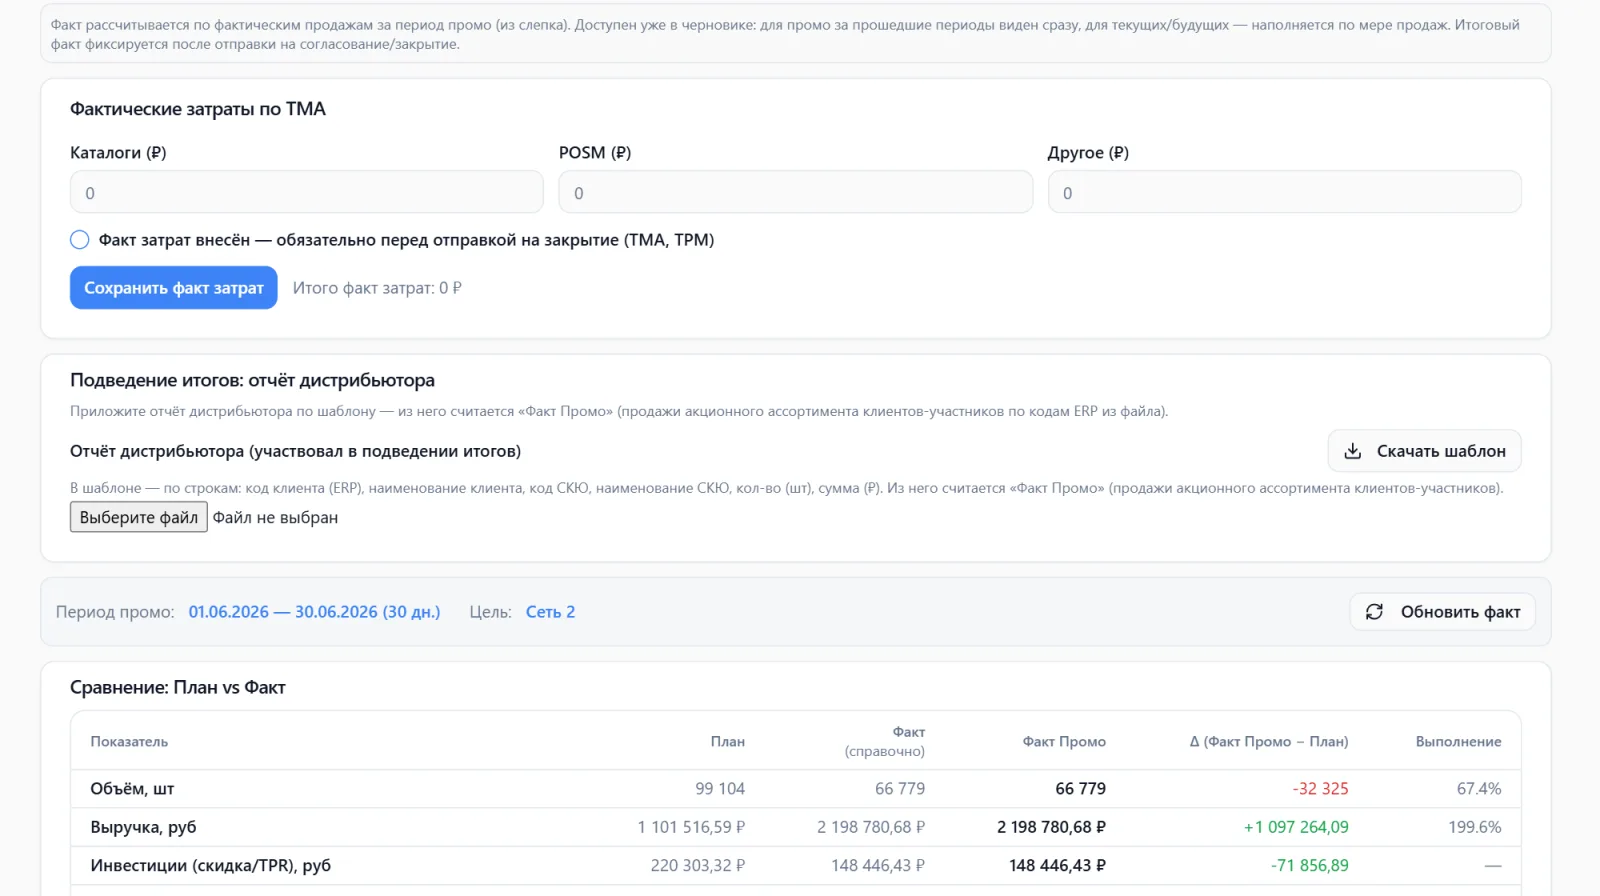Viewport: 1600px width, 896px height.
Task: Click the Факт (справочно) column header
Action: click(885, 741)
